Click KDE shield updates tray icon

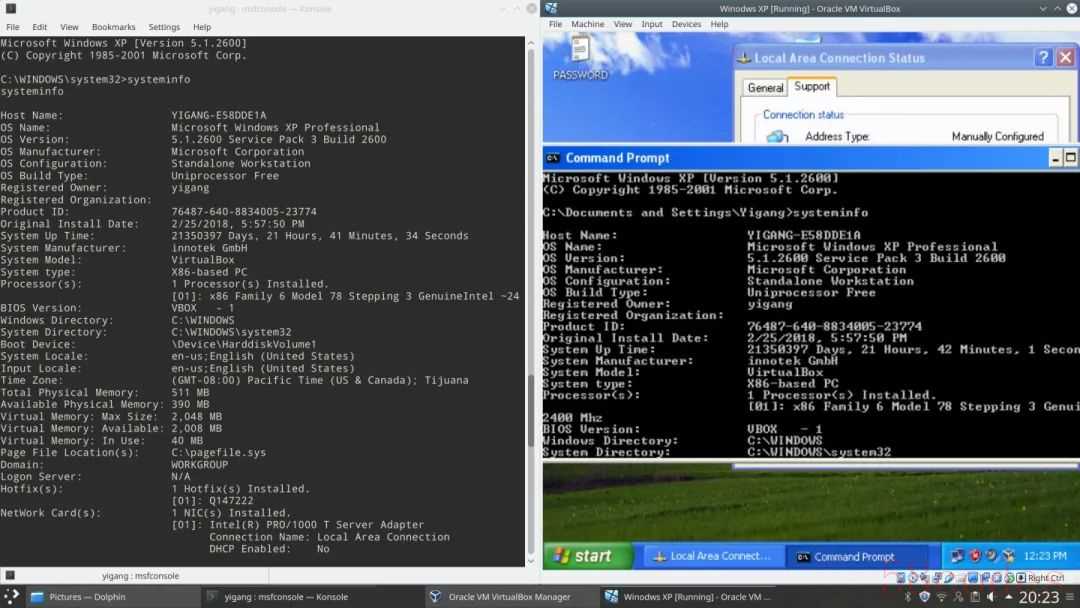pyautogui.click(x=924, y=597)
